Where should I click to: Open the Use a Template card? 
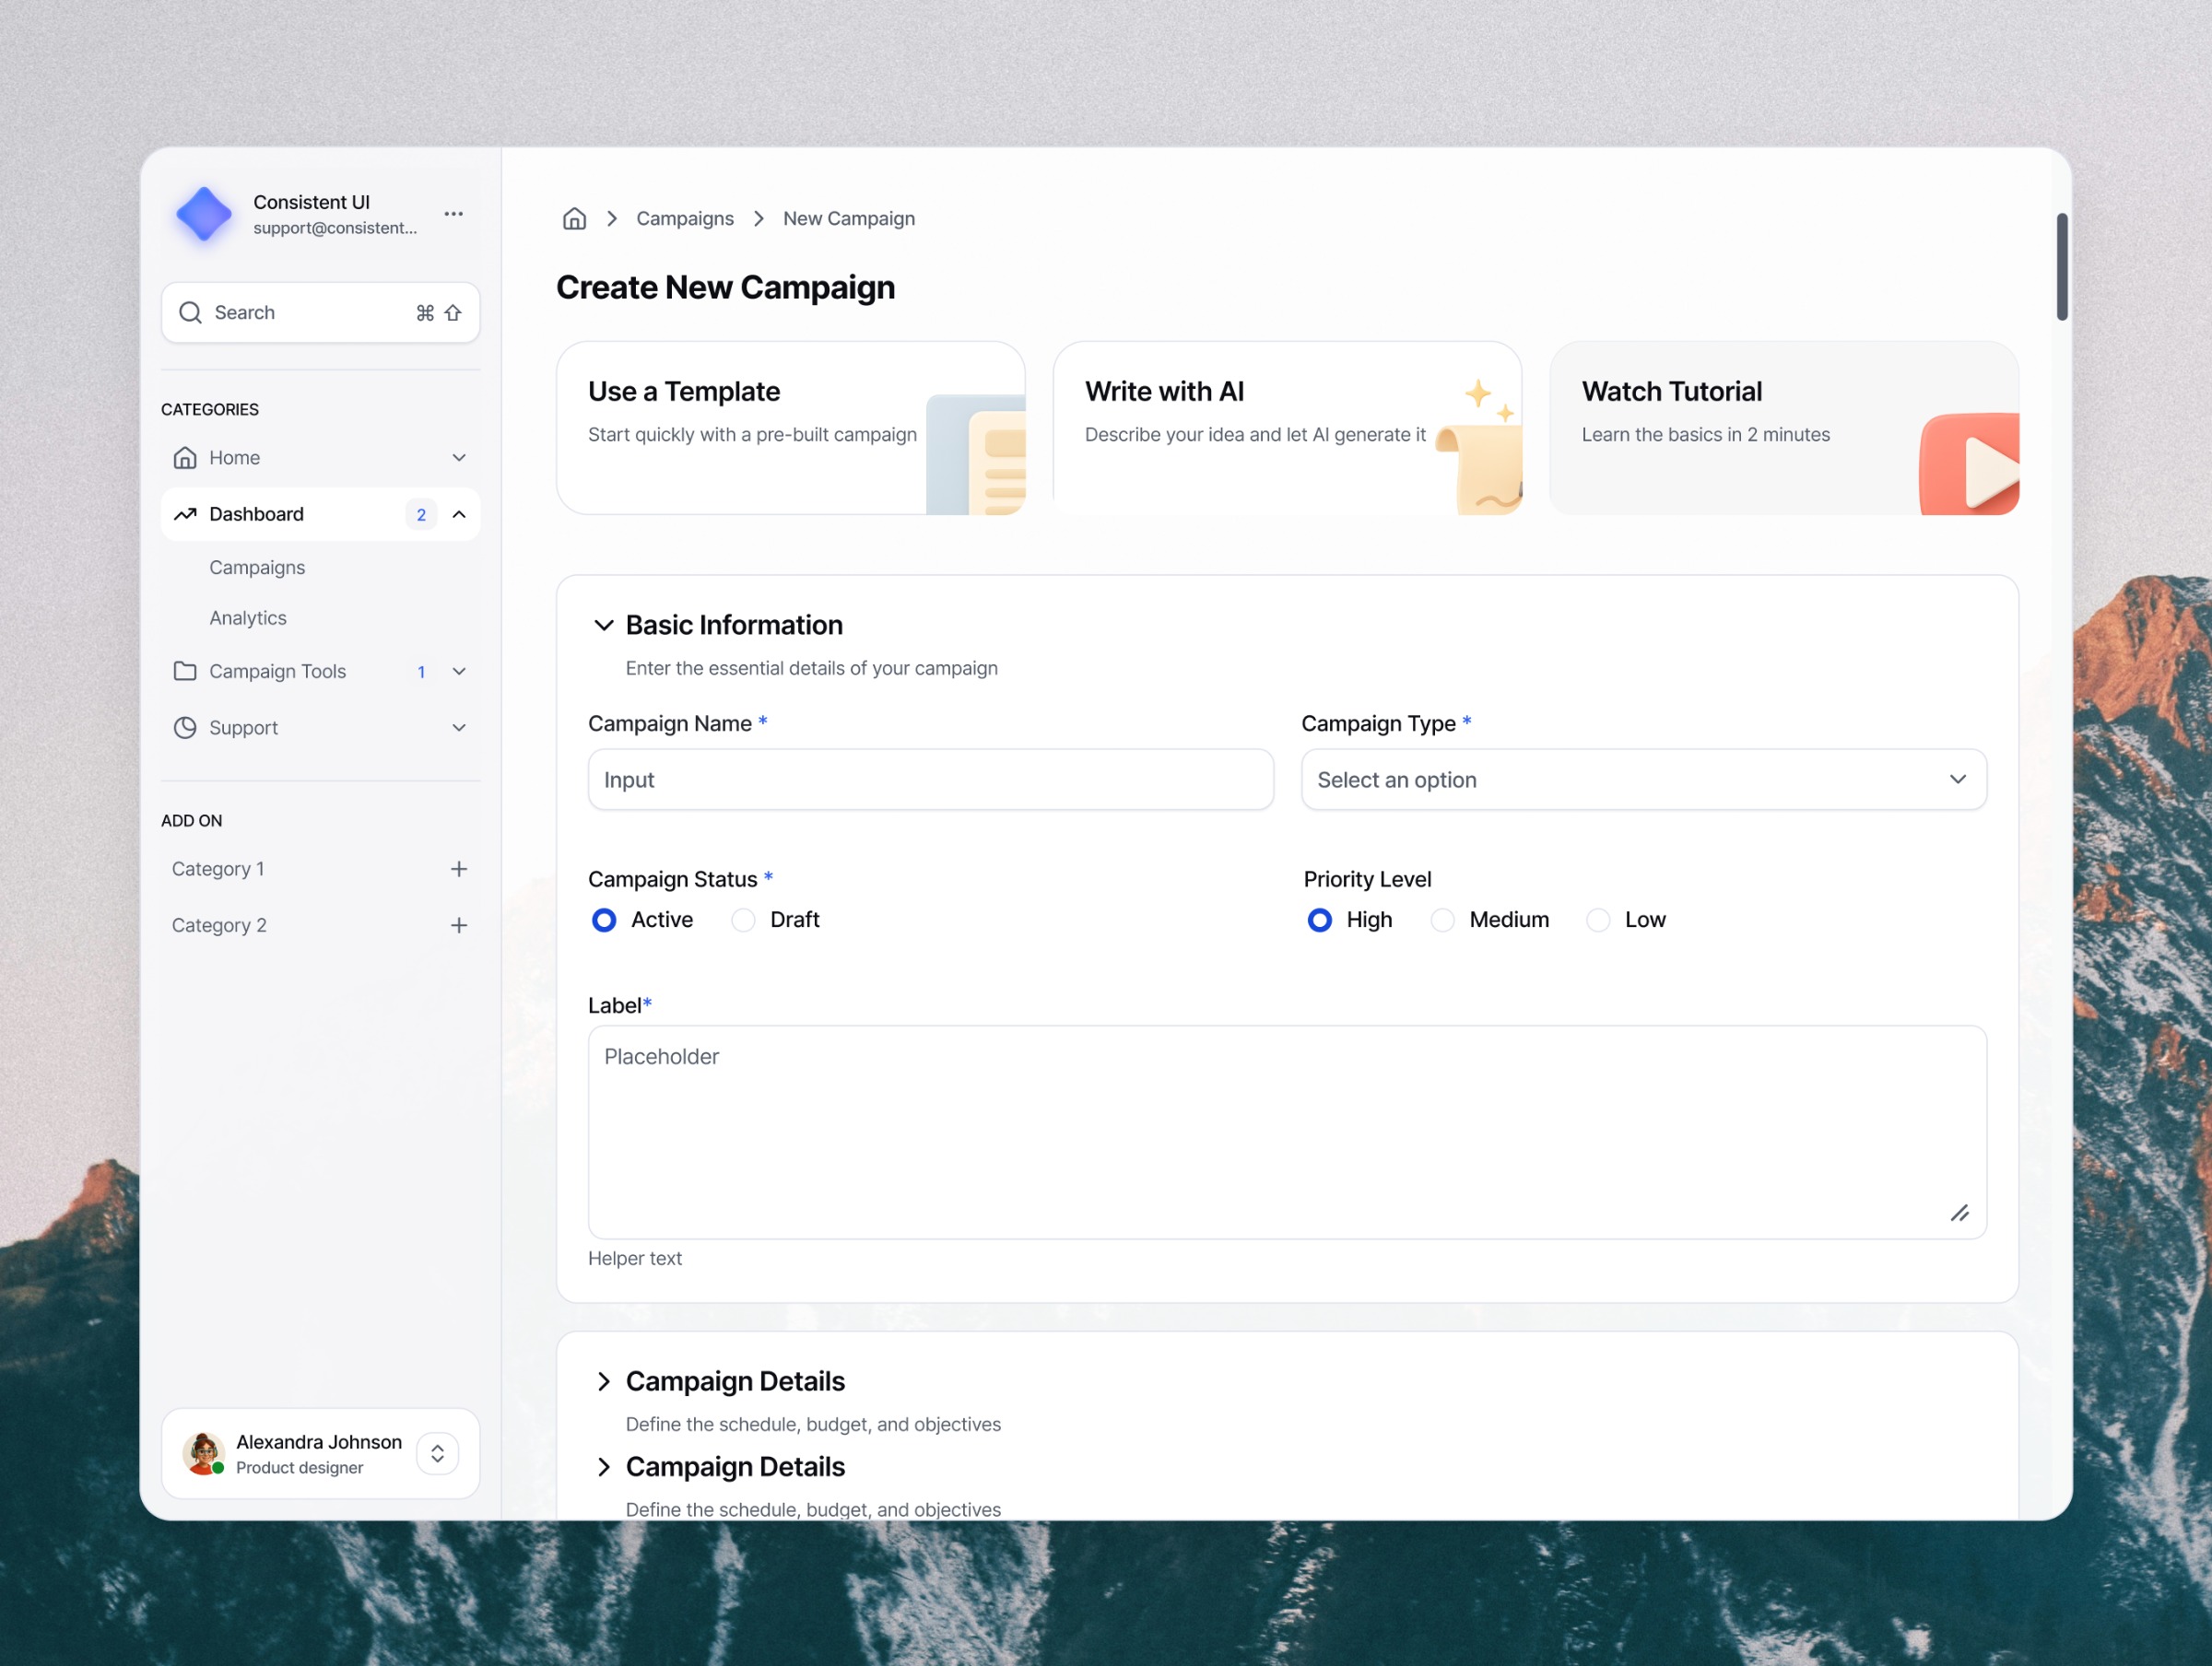click(x=790, y=428)
